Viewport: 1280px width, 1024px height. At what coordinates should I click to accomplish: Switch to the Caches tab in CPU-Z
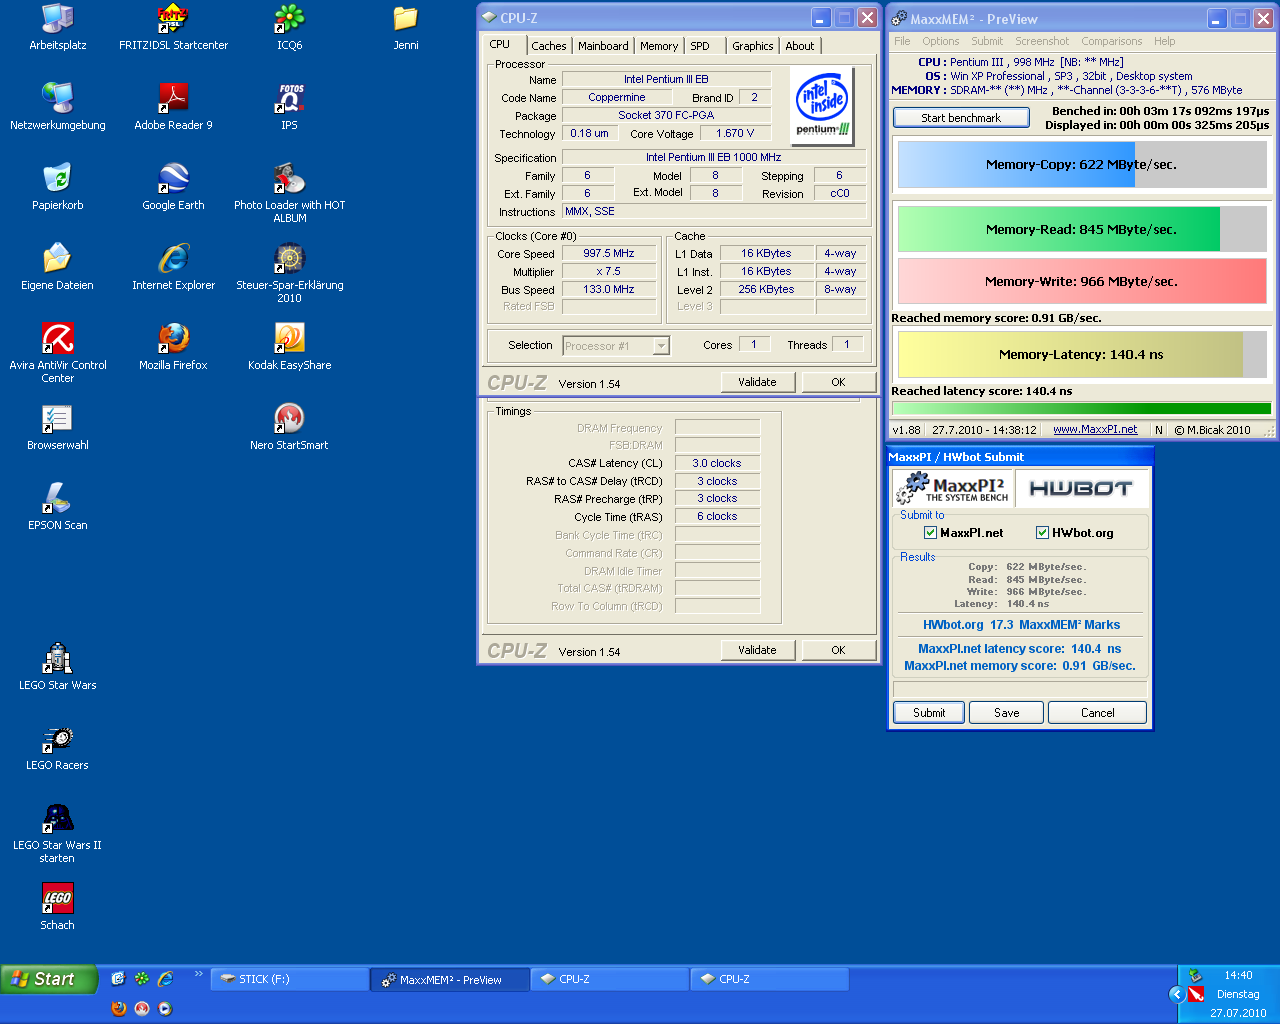coord(548,46)
